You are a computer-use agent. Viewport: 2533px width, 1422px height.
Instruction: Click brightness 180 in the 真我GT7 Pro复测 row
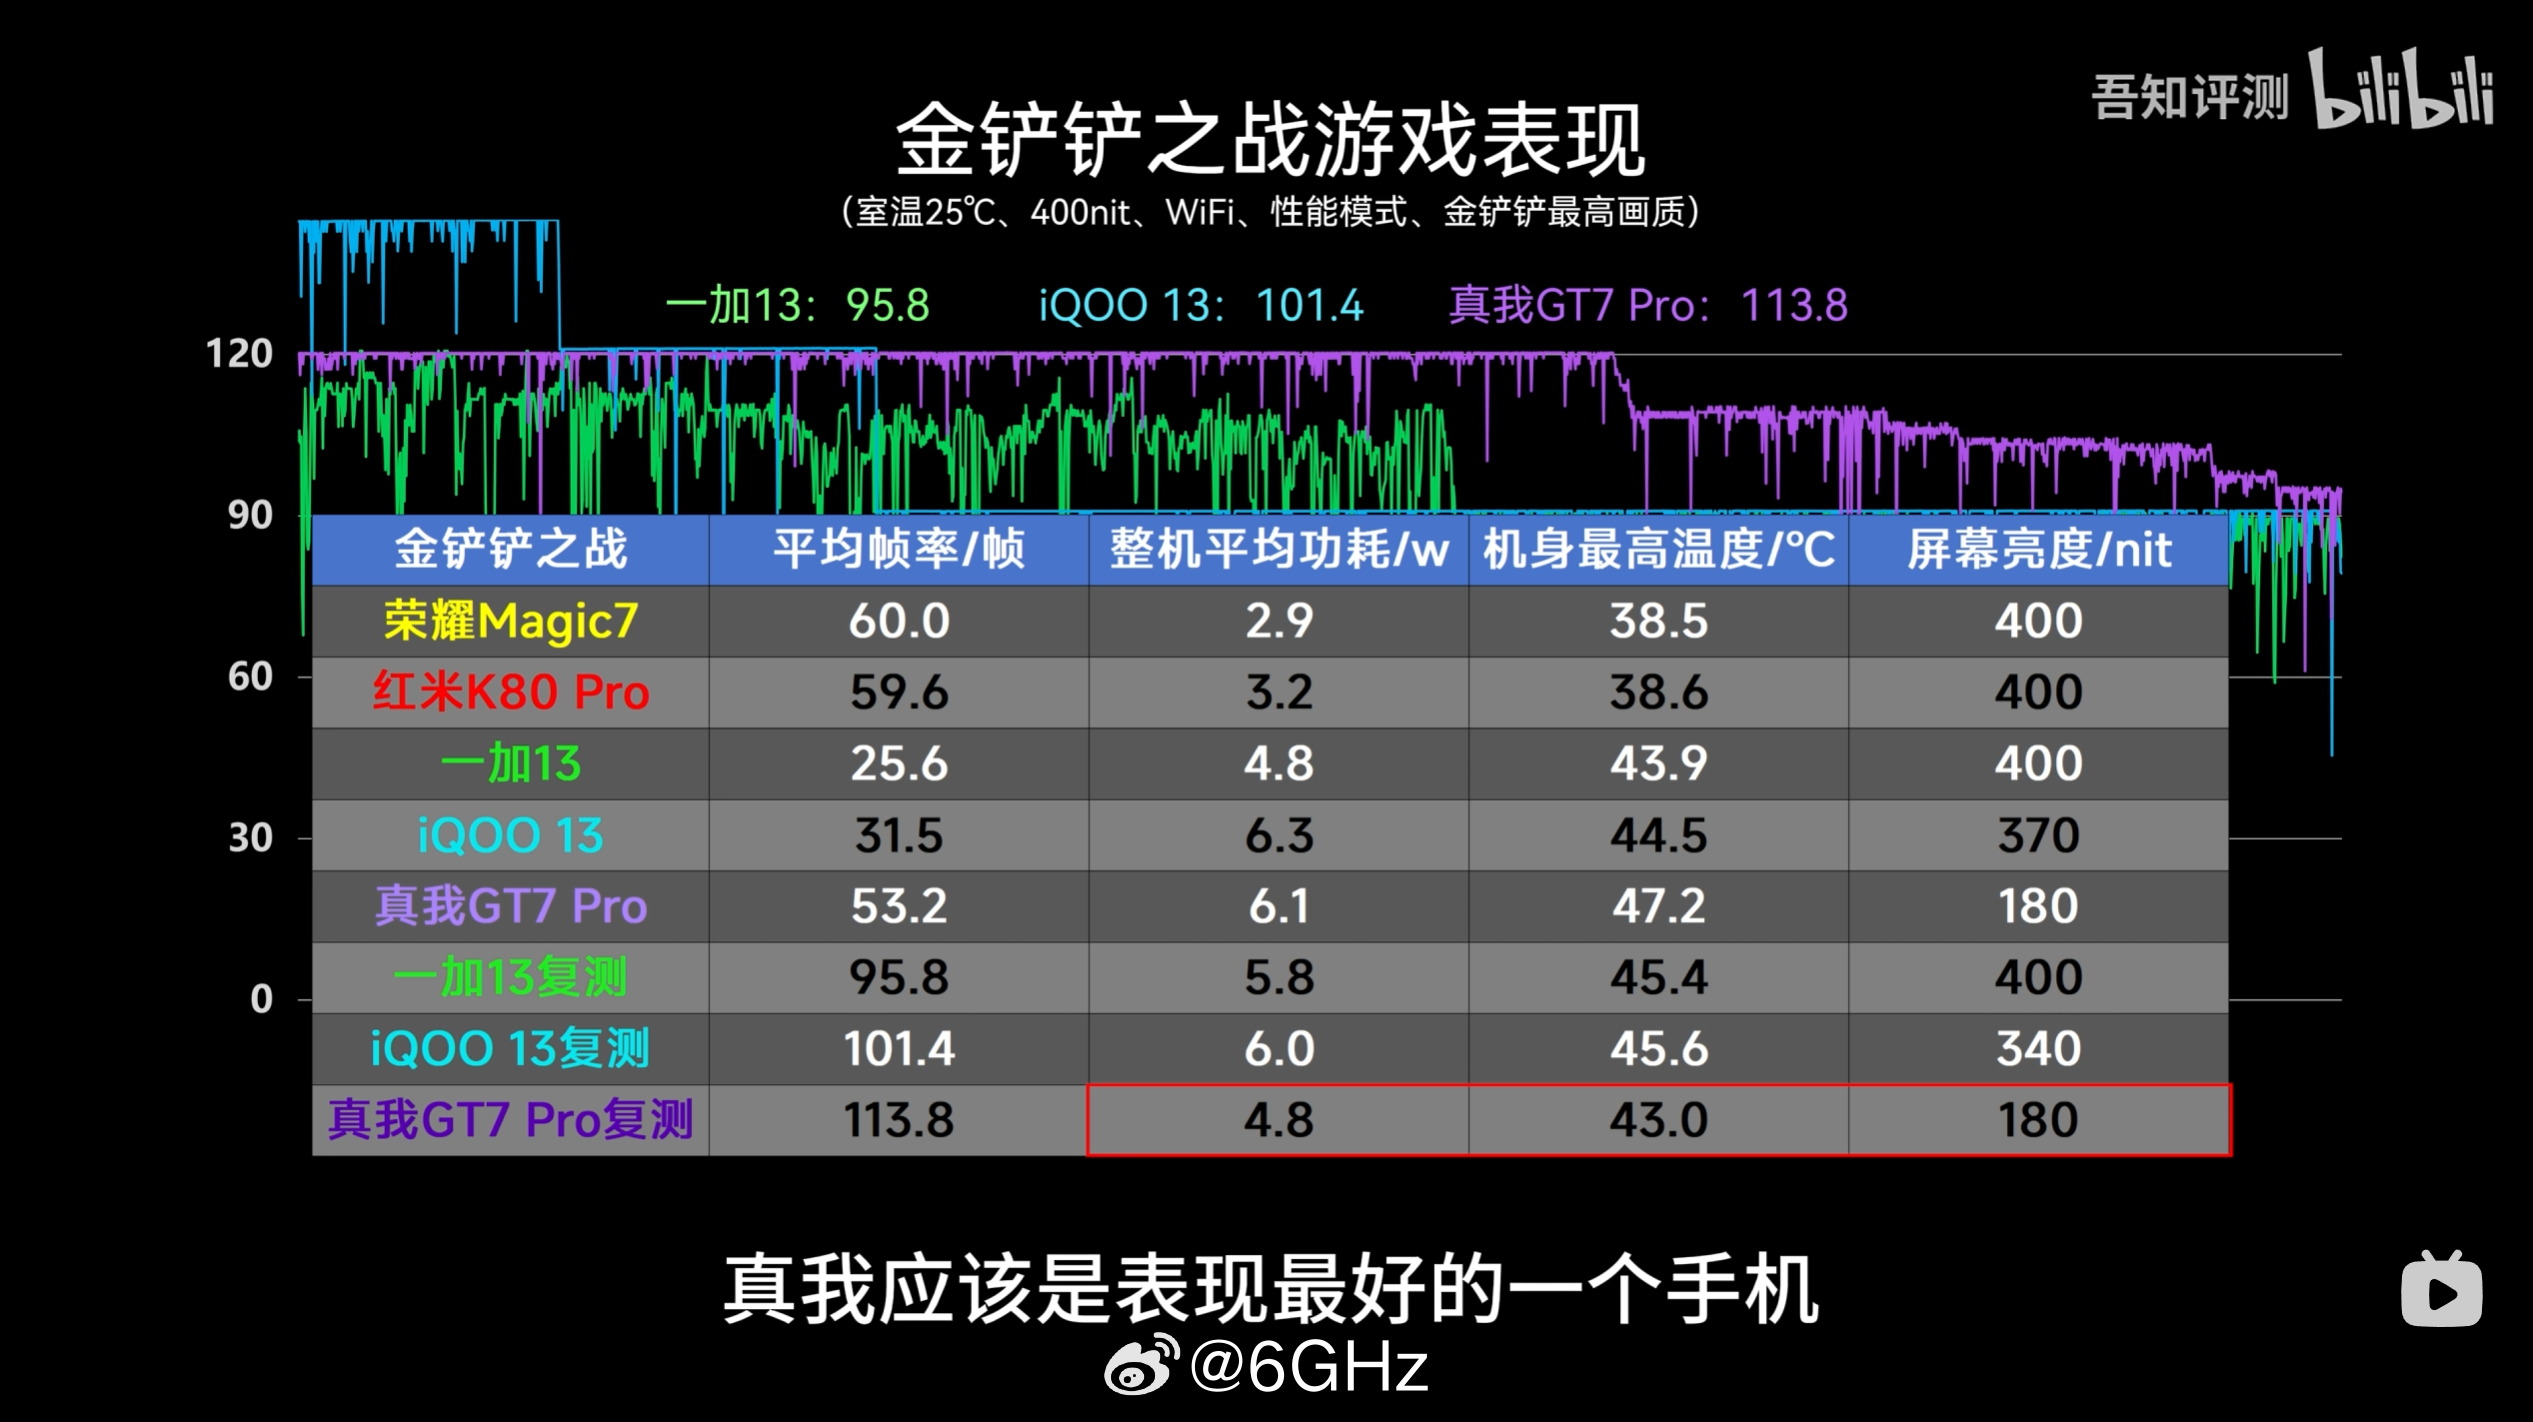coord(2039,1120)
